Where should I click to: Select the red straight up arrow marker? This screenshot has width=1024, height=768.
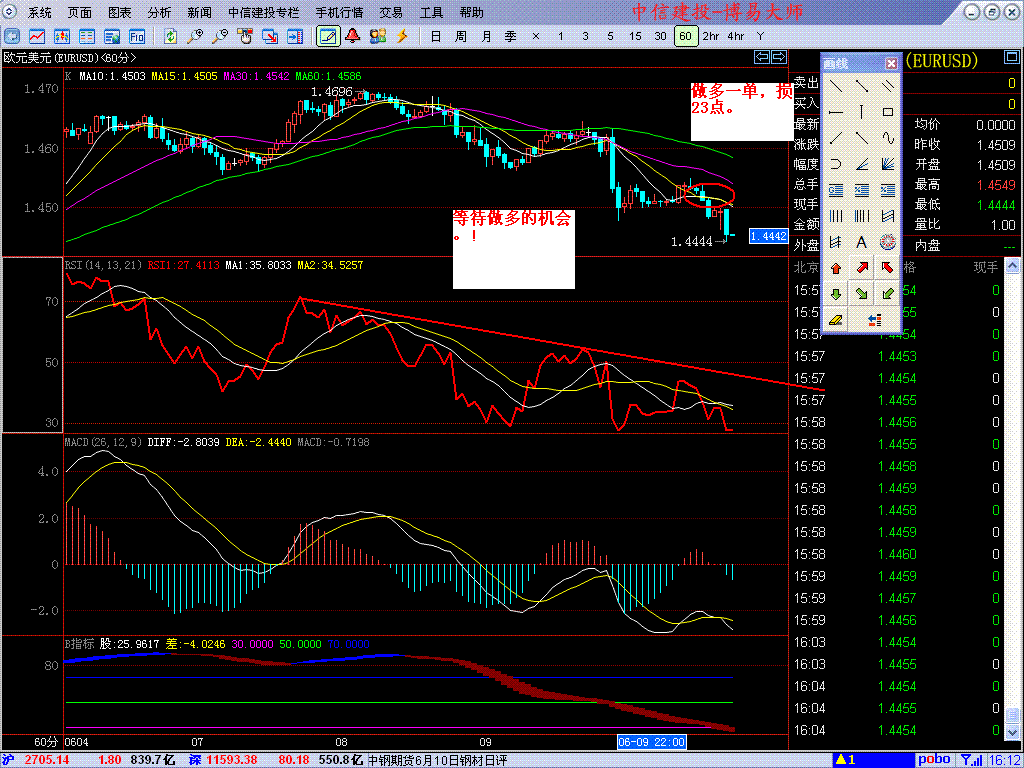click(835, 268)
